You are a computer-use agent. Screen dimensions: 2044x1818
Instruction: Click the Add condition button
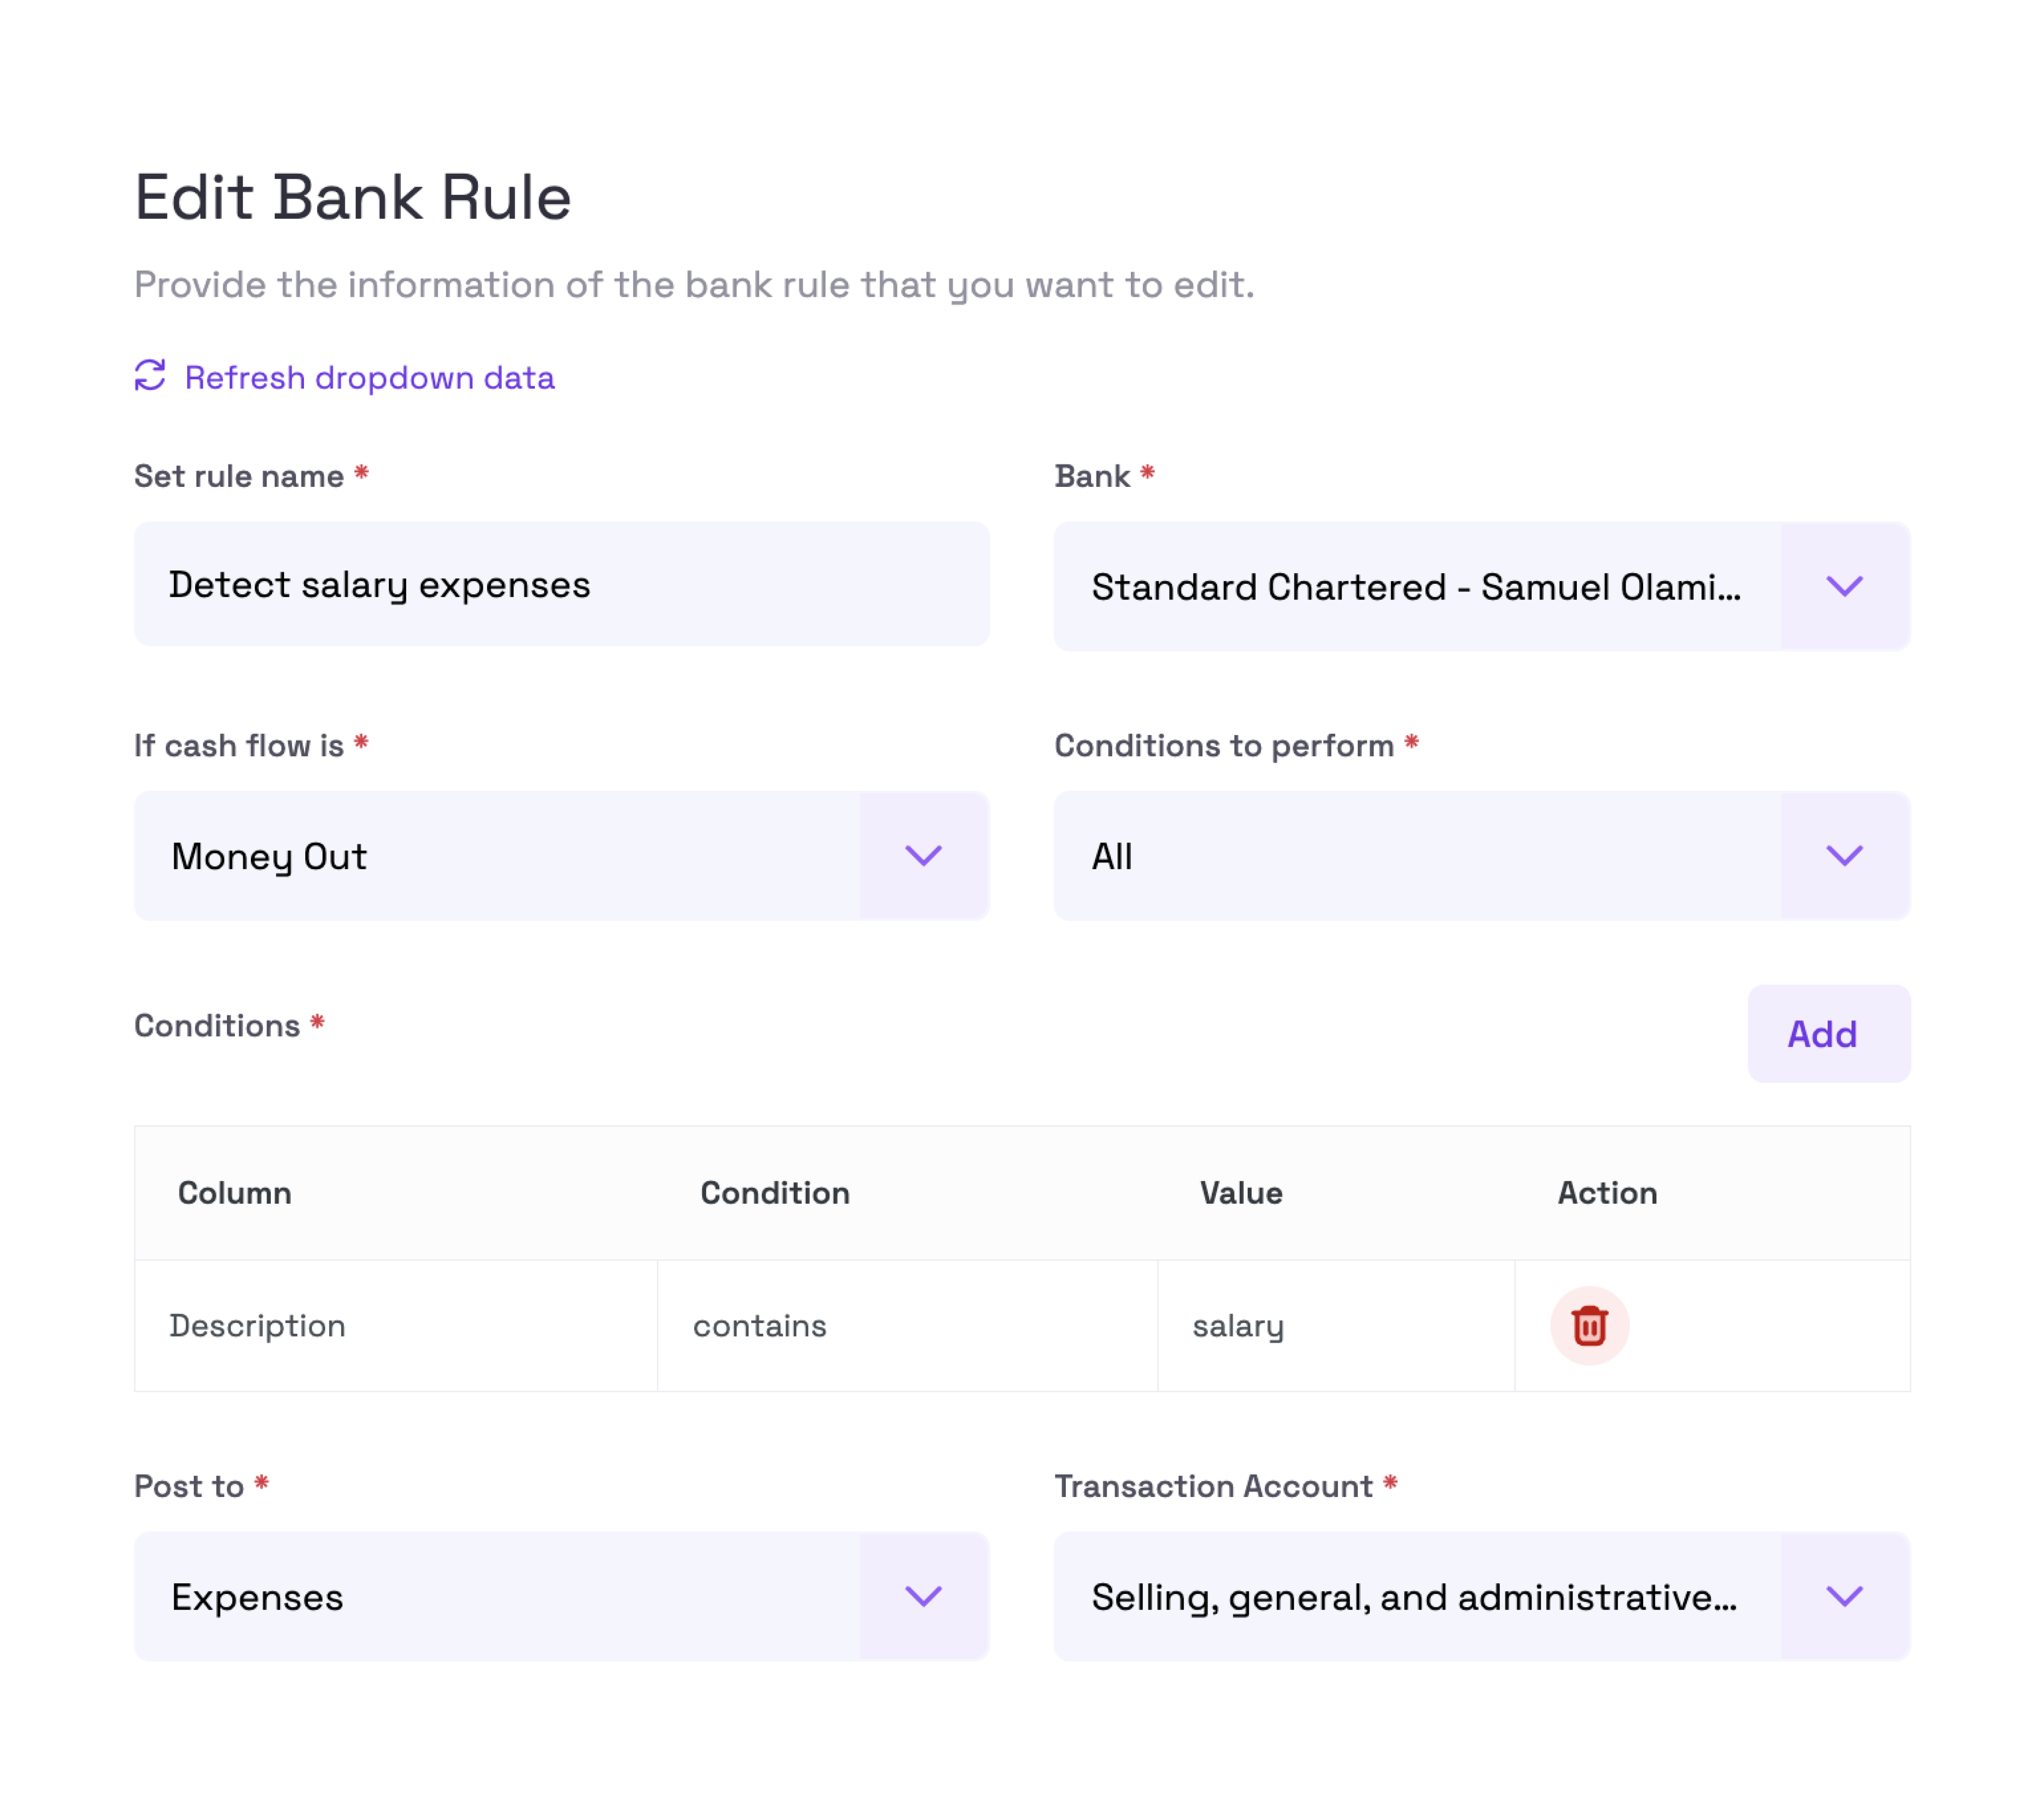(x=1828, y=1033)
